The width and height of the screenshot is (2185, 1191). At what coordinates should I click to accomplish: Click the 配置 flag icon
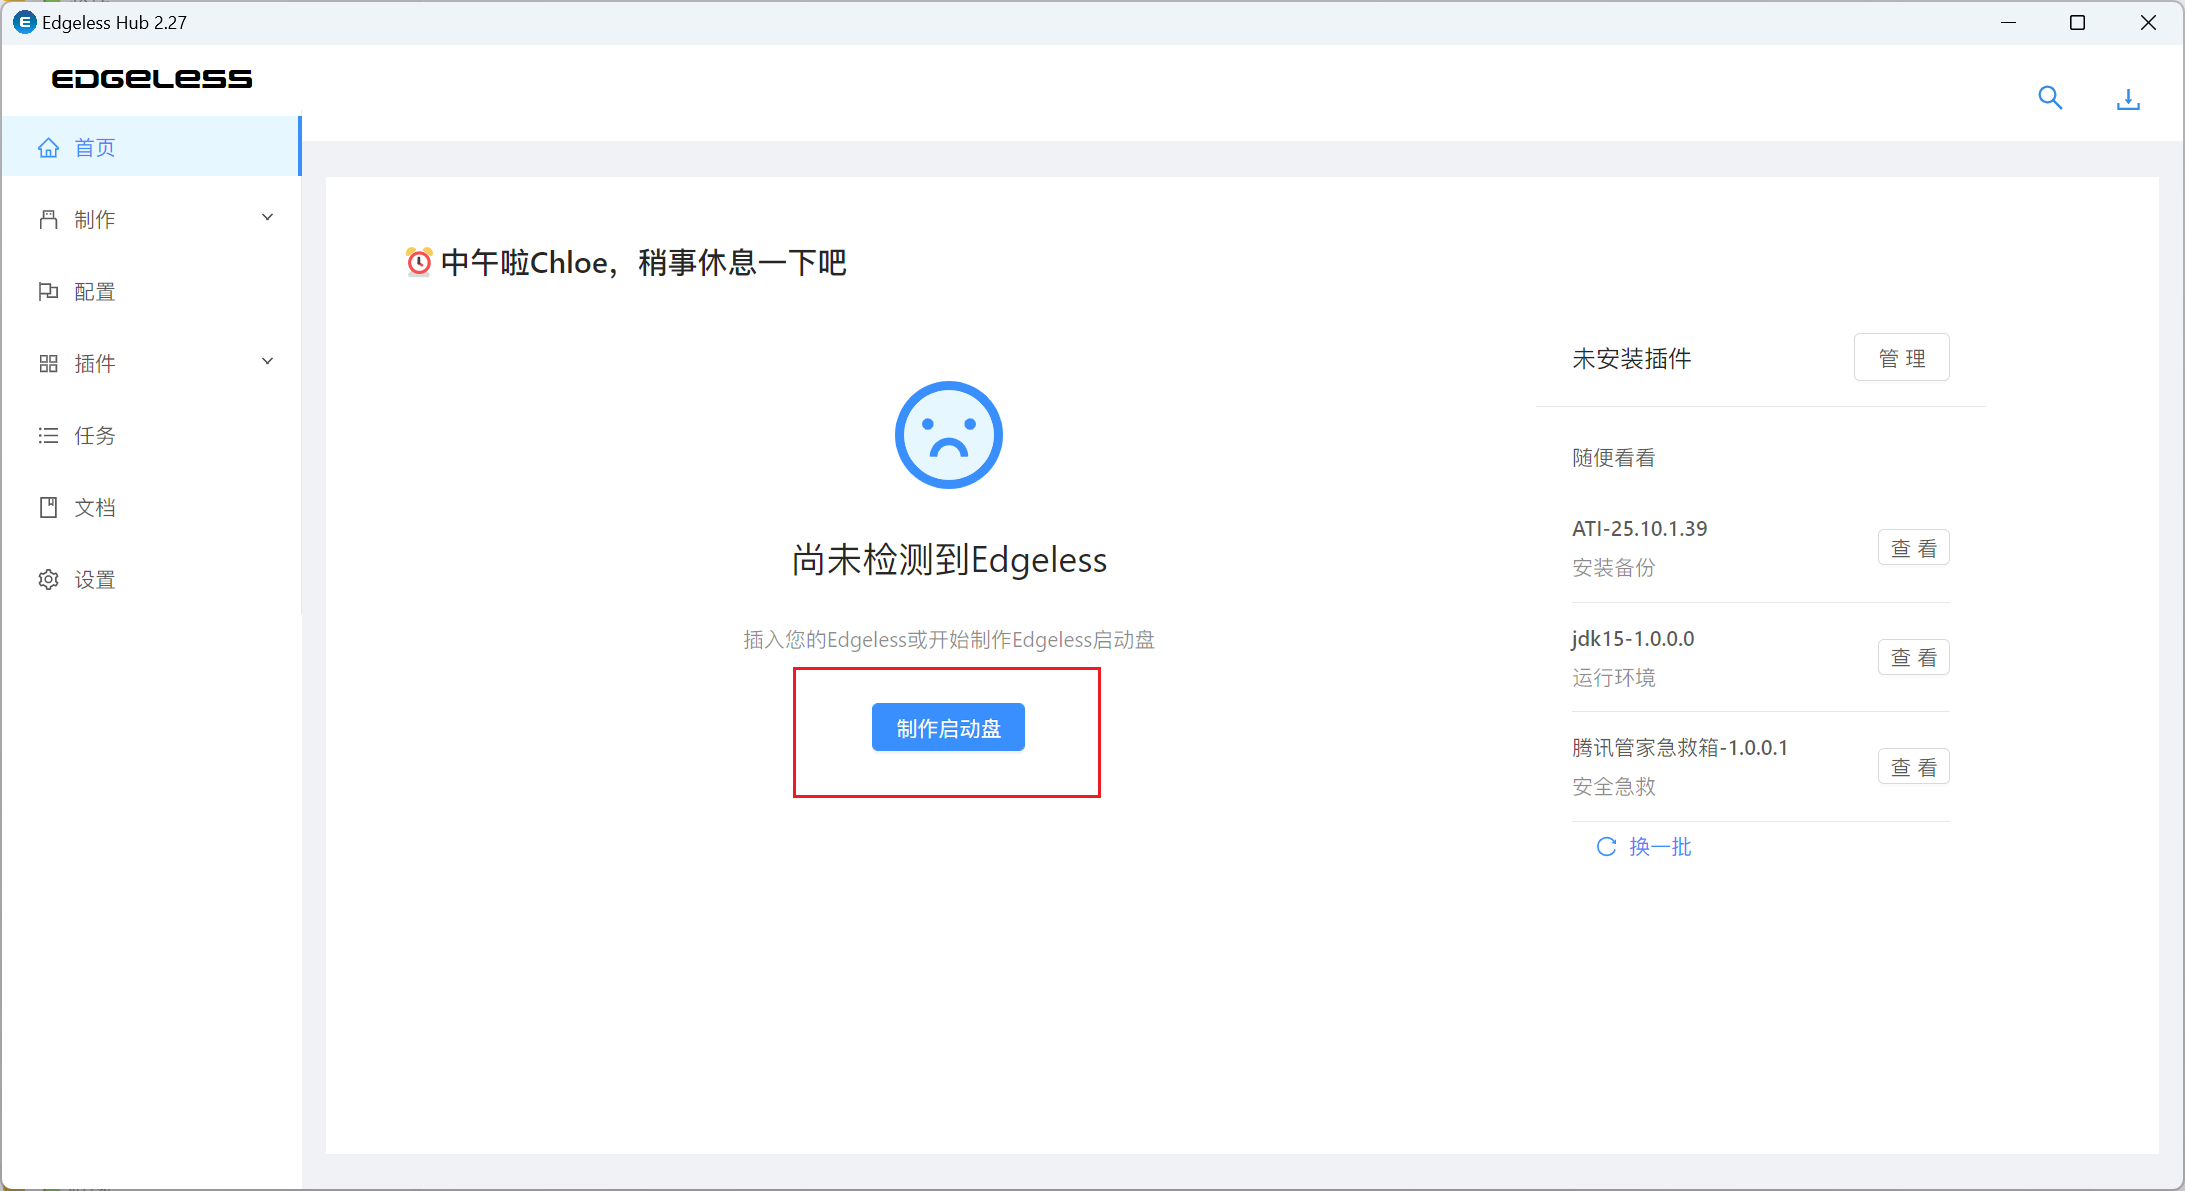[48, 292]
